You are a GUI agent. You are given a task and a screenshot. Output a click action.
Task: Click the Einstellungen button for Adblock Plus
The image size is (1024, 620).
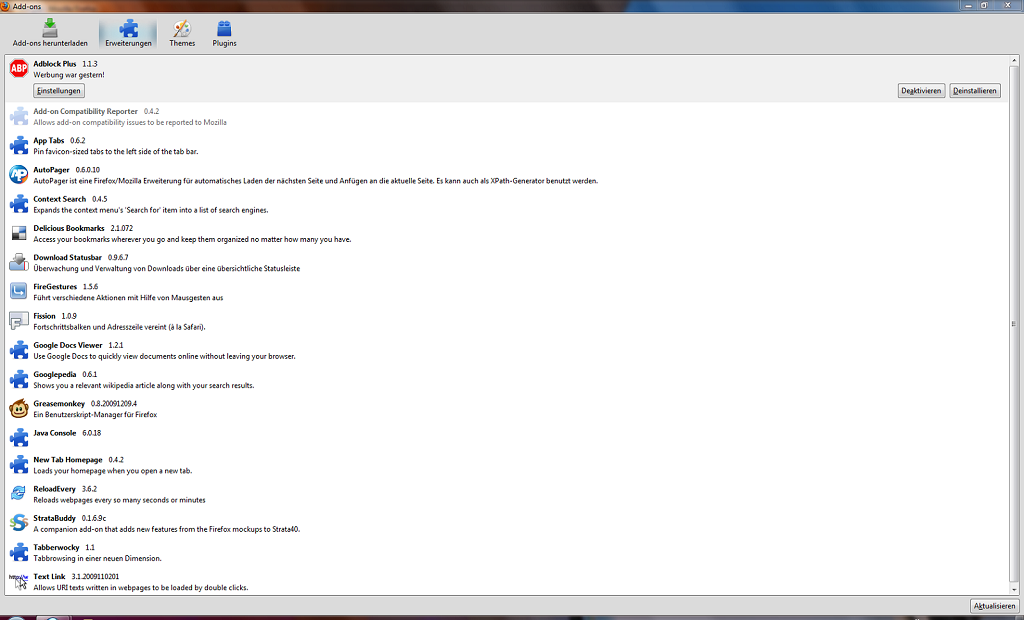tap(59, 91)
